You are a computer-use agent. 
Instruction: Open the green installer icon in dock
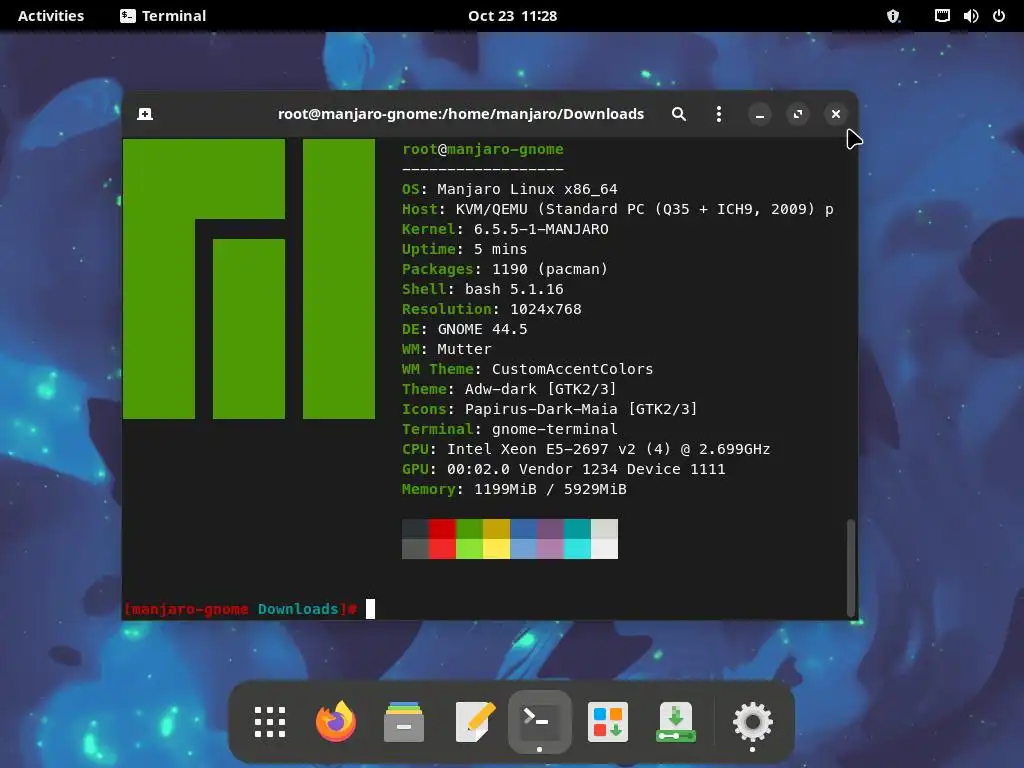(675, 722)
